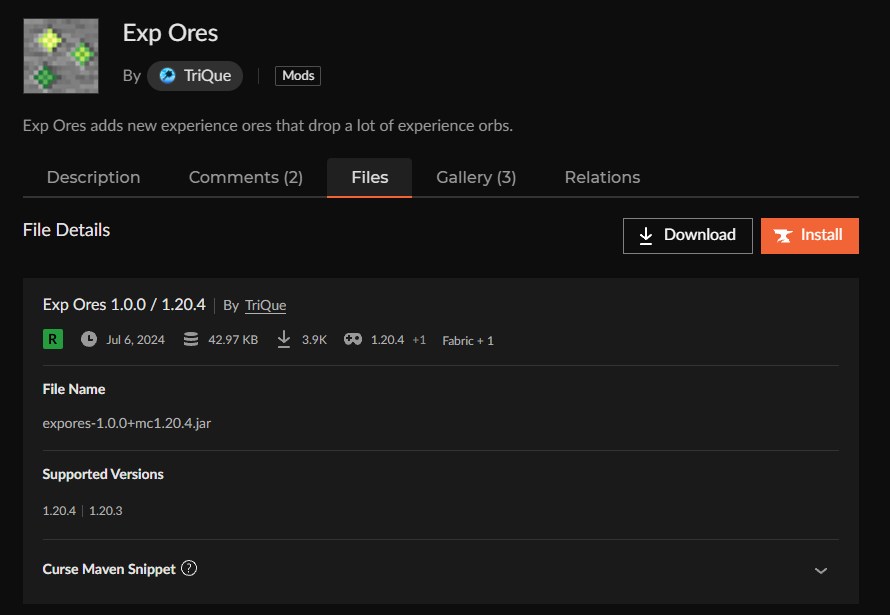Click the Mods category badge
890x615 pixels.
(x=297, y=75)
